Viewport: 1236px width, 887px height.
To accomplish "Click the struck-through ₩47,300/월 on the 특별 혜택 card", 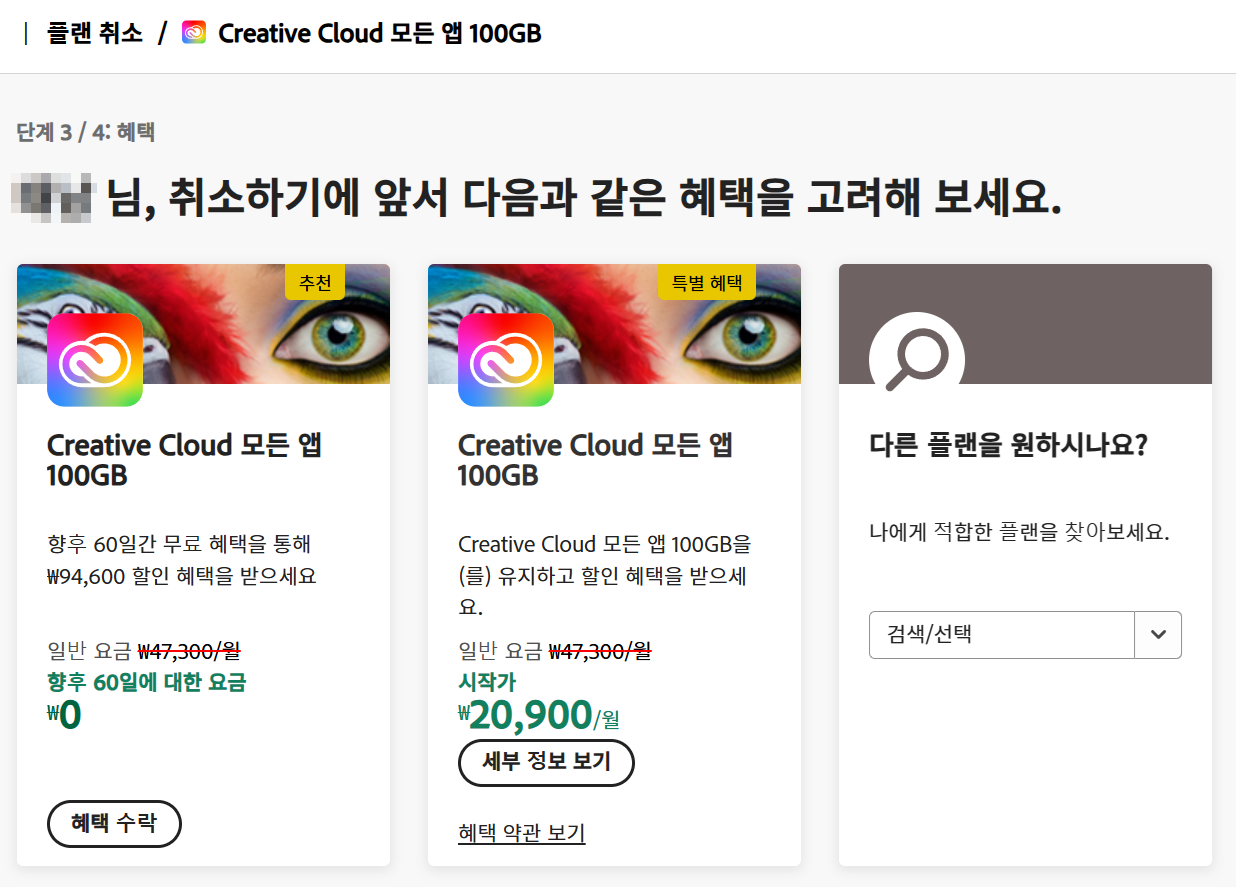I will point(600,652).
